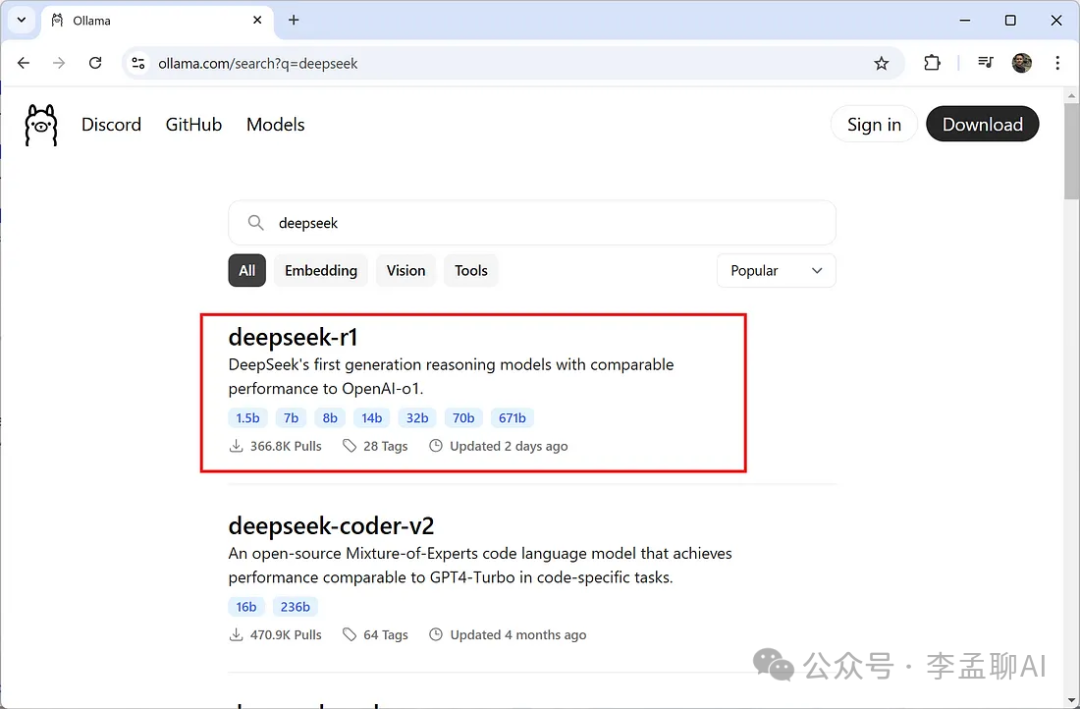The width and height of the screenshot is (1080, 709).
Task: Click the Updated 2 days ago text
Action: coord(509,446)
